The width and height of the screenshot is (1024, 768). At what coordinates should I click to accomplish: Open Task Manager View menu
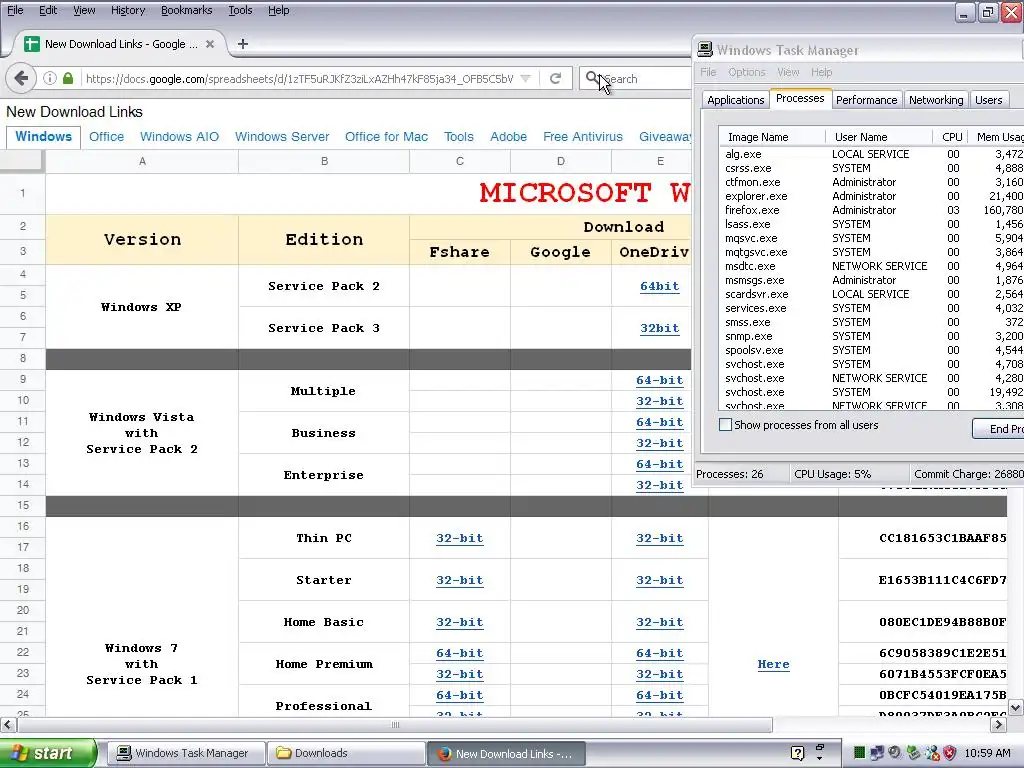pyautogui.click(x=788, y=72)
